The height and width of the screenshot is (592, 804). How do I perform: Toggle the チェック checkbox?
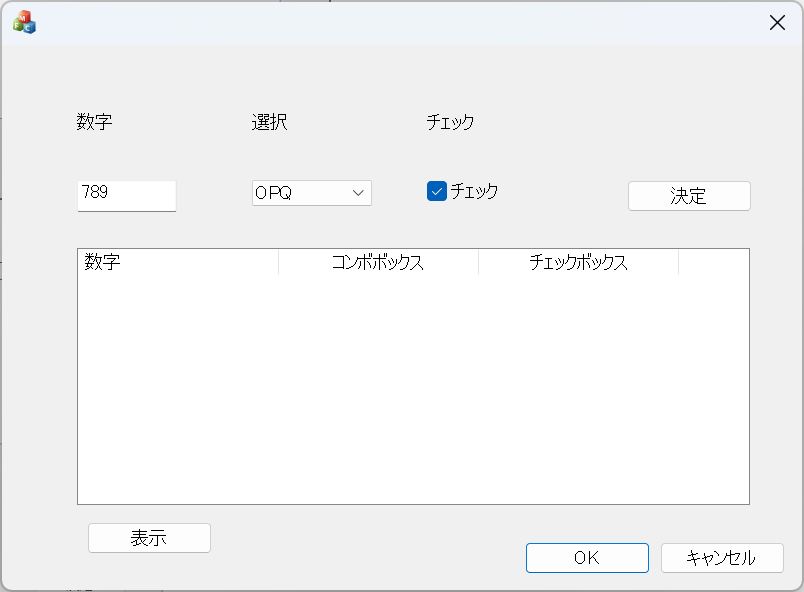(x=436, y=192)
